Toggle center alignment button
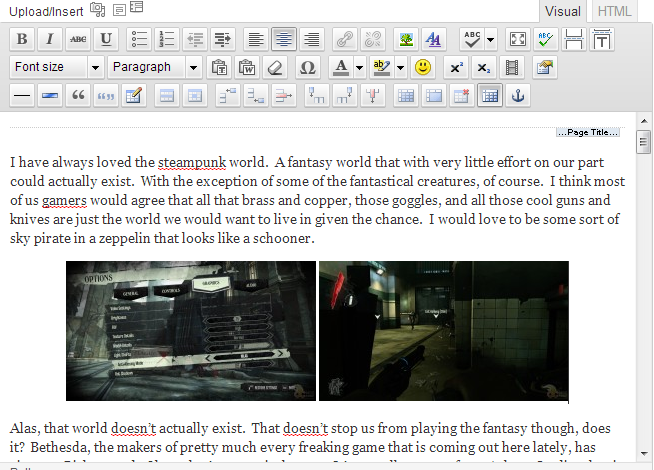Viewport: 654px width, 470px height. [x=284, y=39]
